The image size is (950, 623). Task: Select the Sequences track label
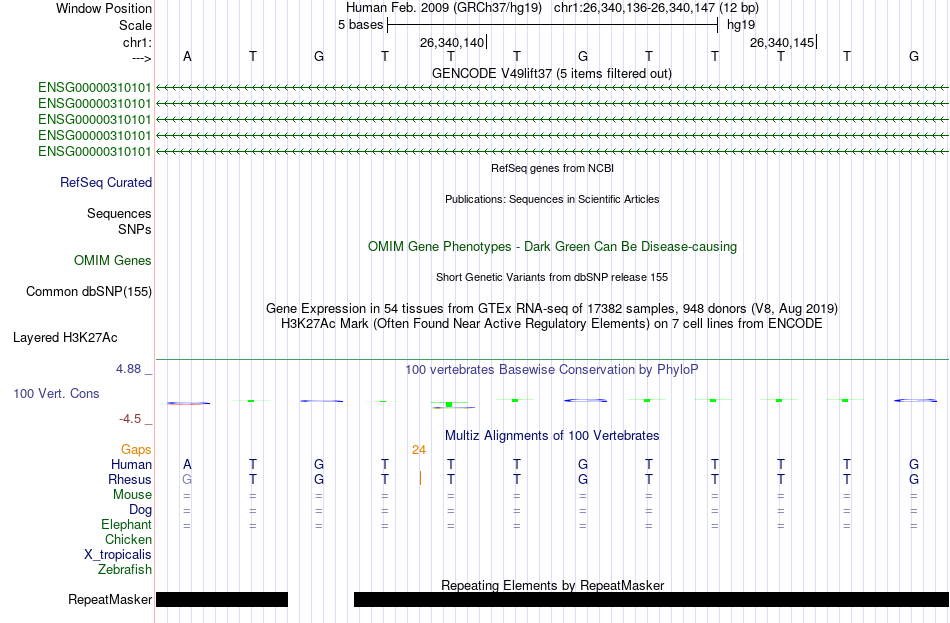point(119,213)
